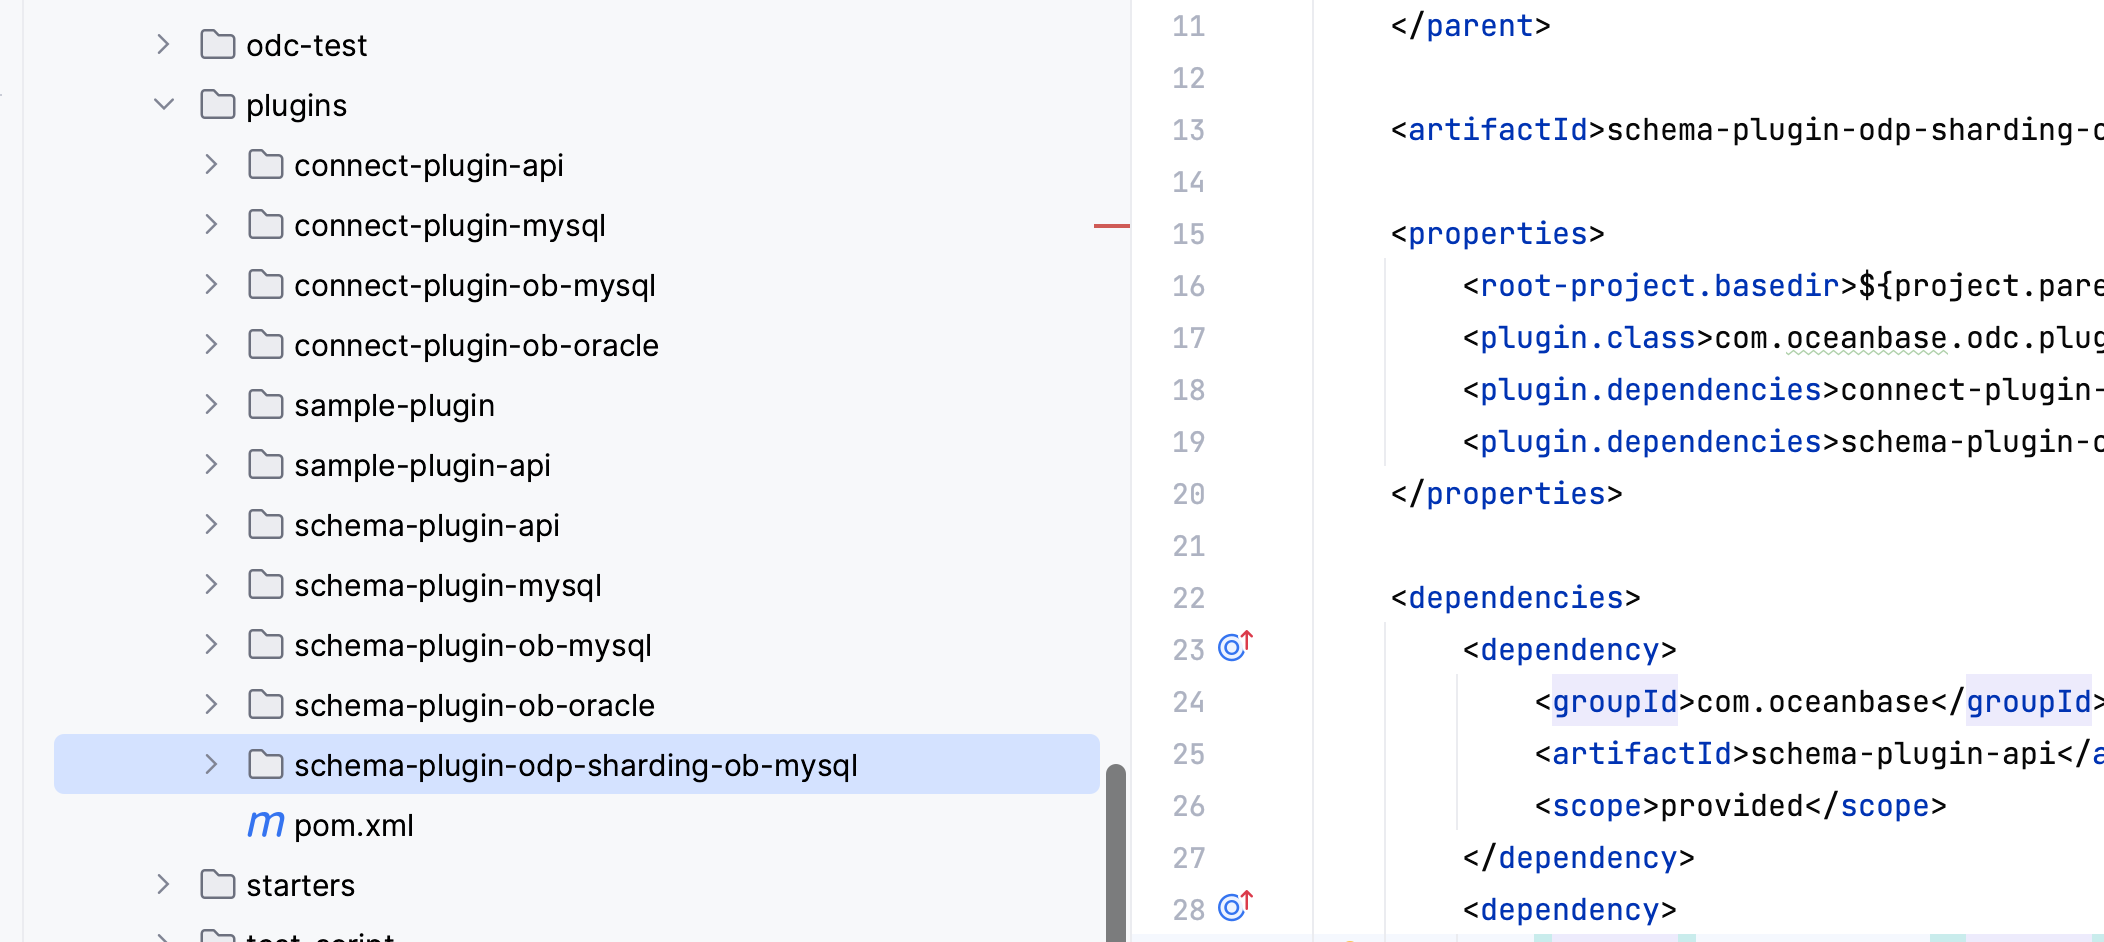
Task: Click the gutter dependency icon on line 23
Action: coord(1235,647)
